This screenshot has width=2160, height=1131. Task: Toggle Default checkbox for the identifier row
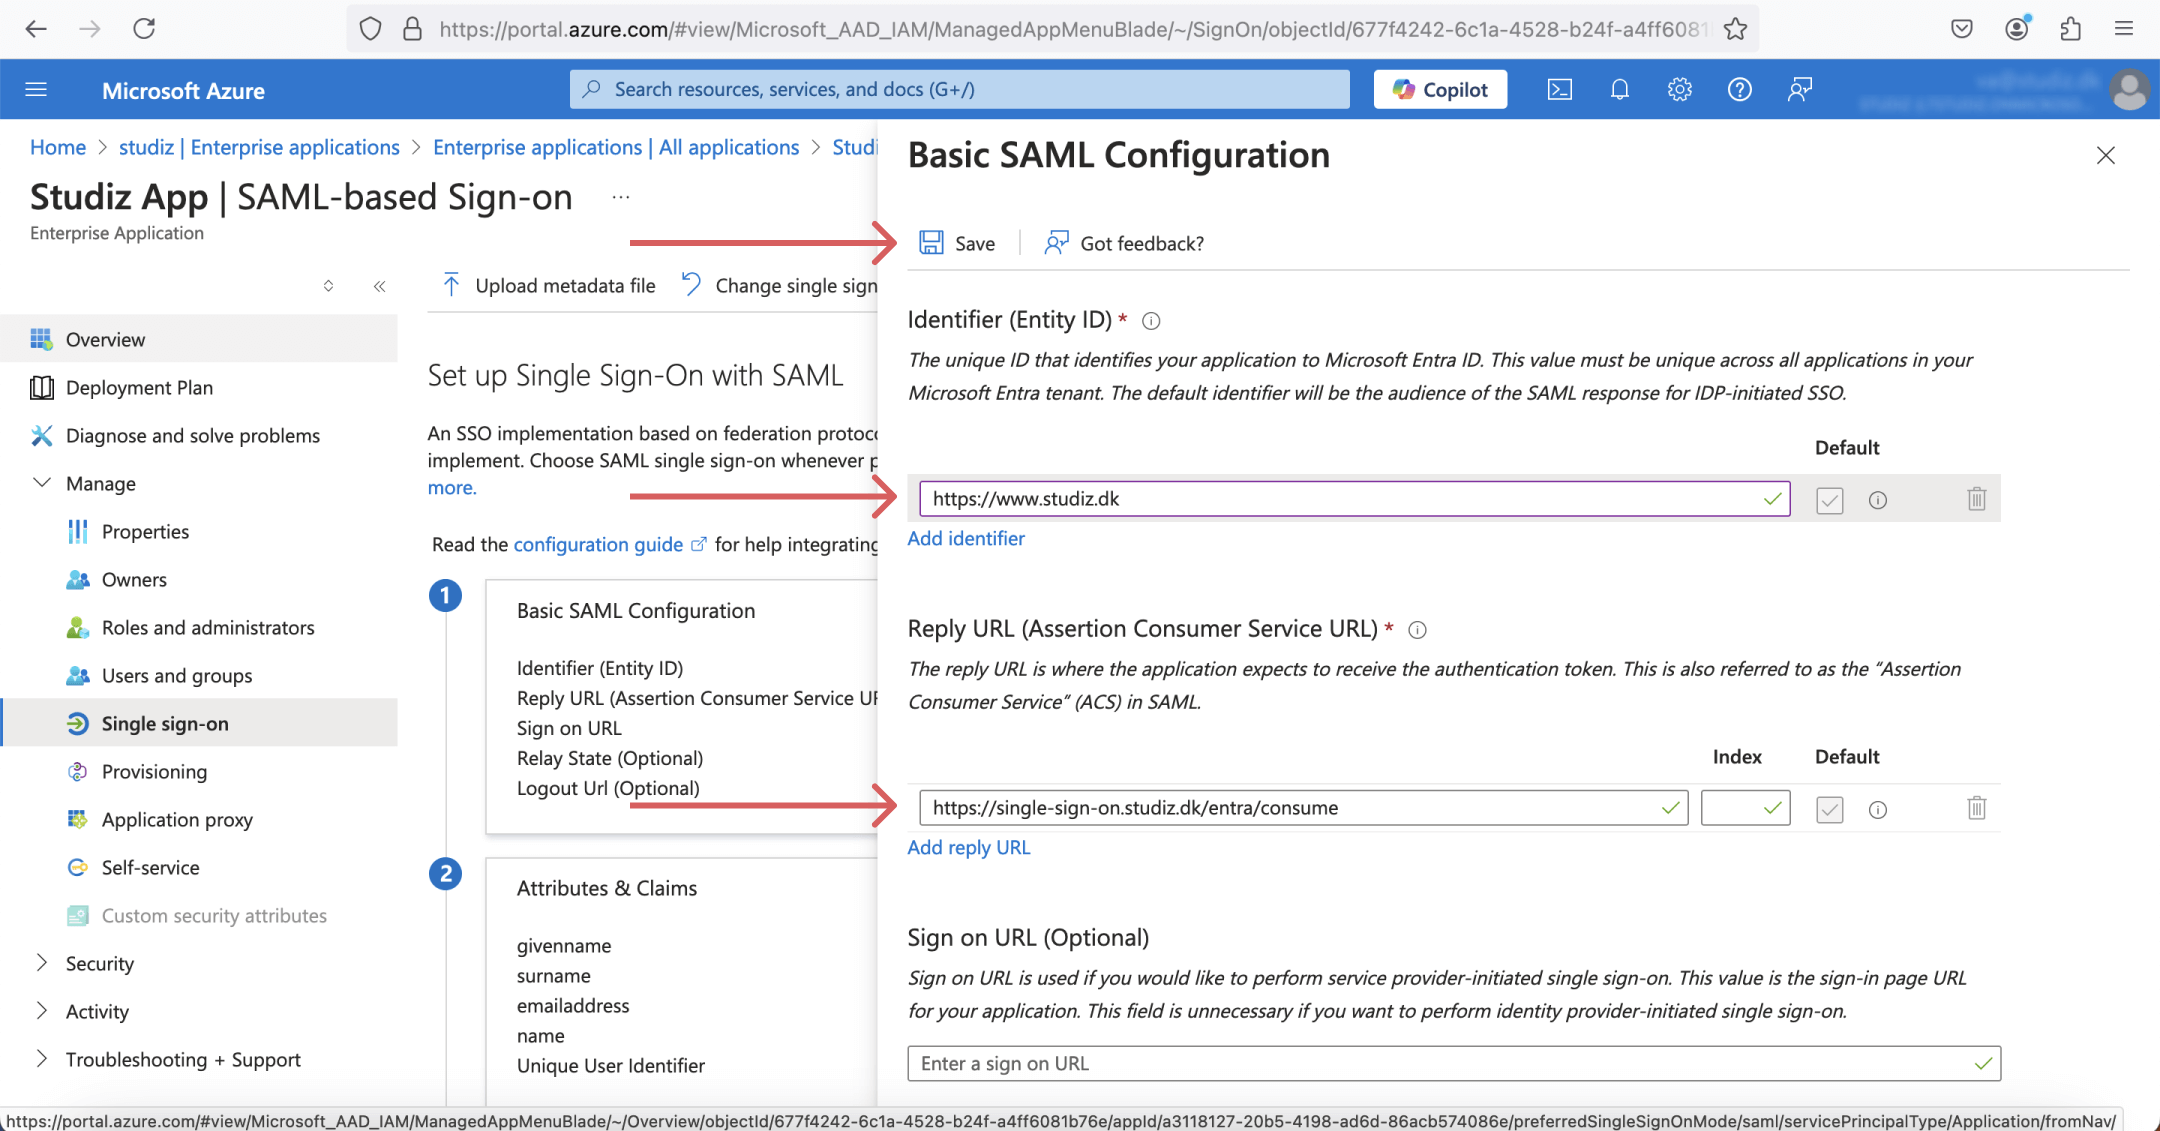[x=1830, y=500]
